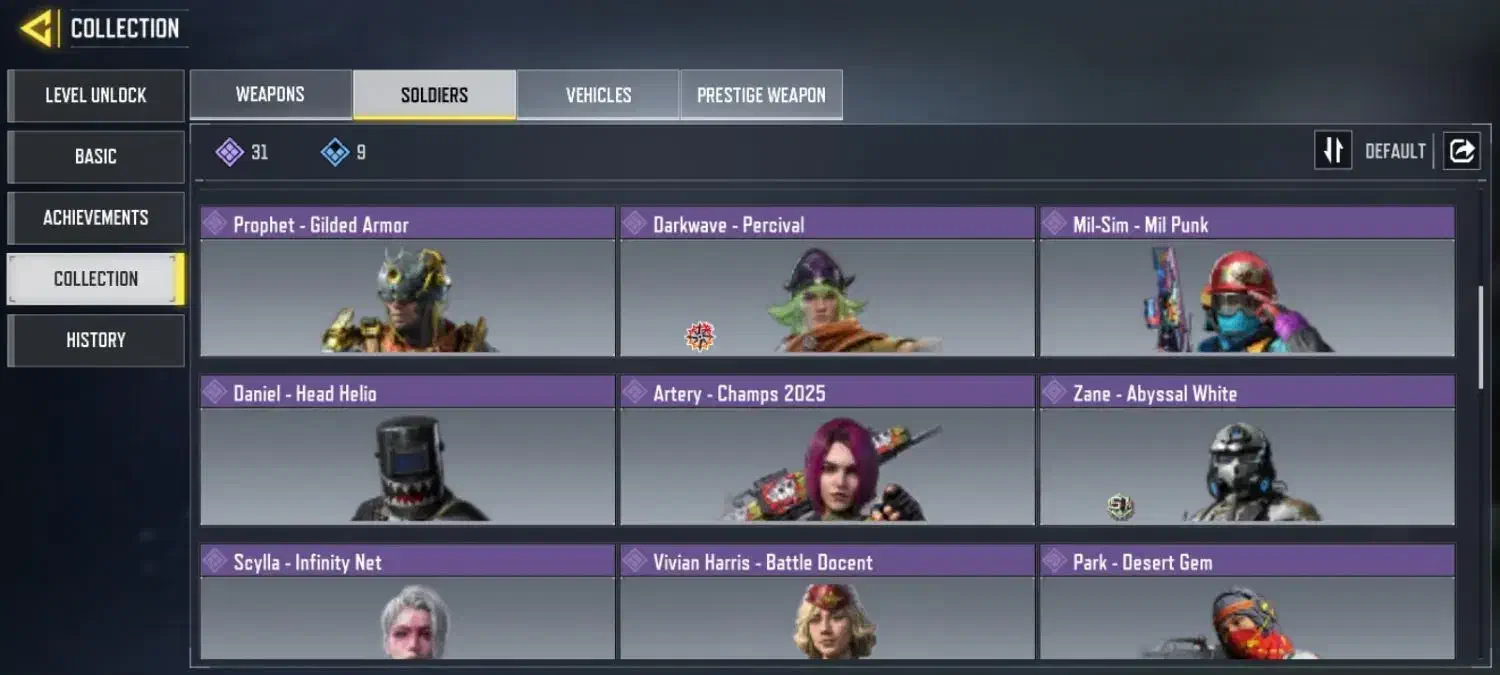Select the Artery - Champs 2025 skin
1500x675 pixels.
click(x=827, y=450)
